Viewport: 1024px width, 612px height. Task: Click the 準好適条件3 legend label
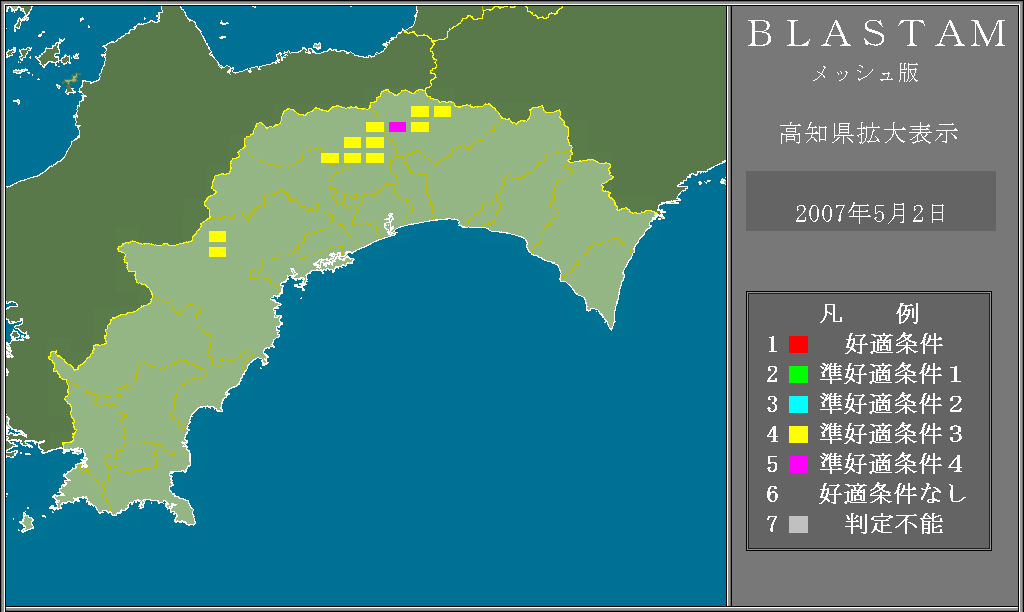pyautogui.click(x=891, y=434)
